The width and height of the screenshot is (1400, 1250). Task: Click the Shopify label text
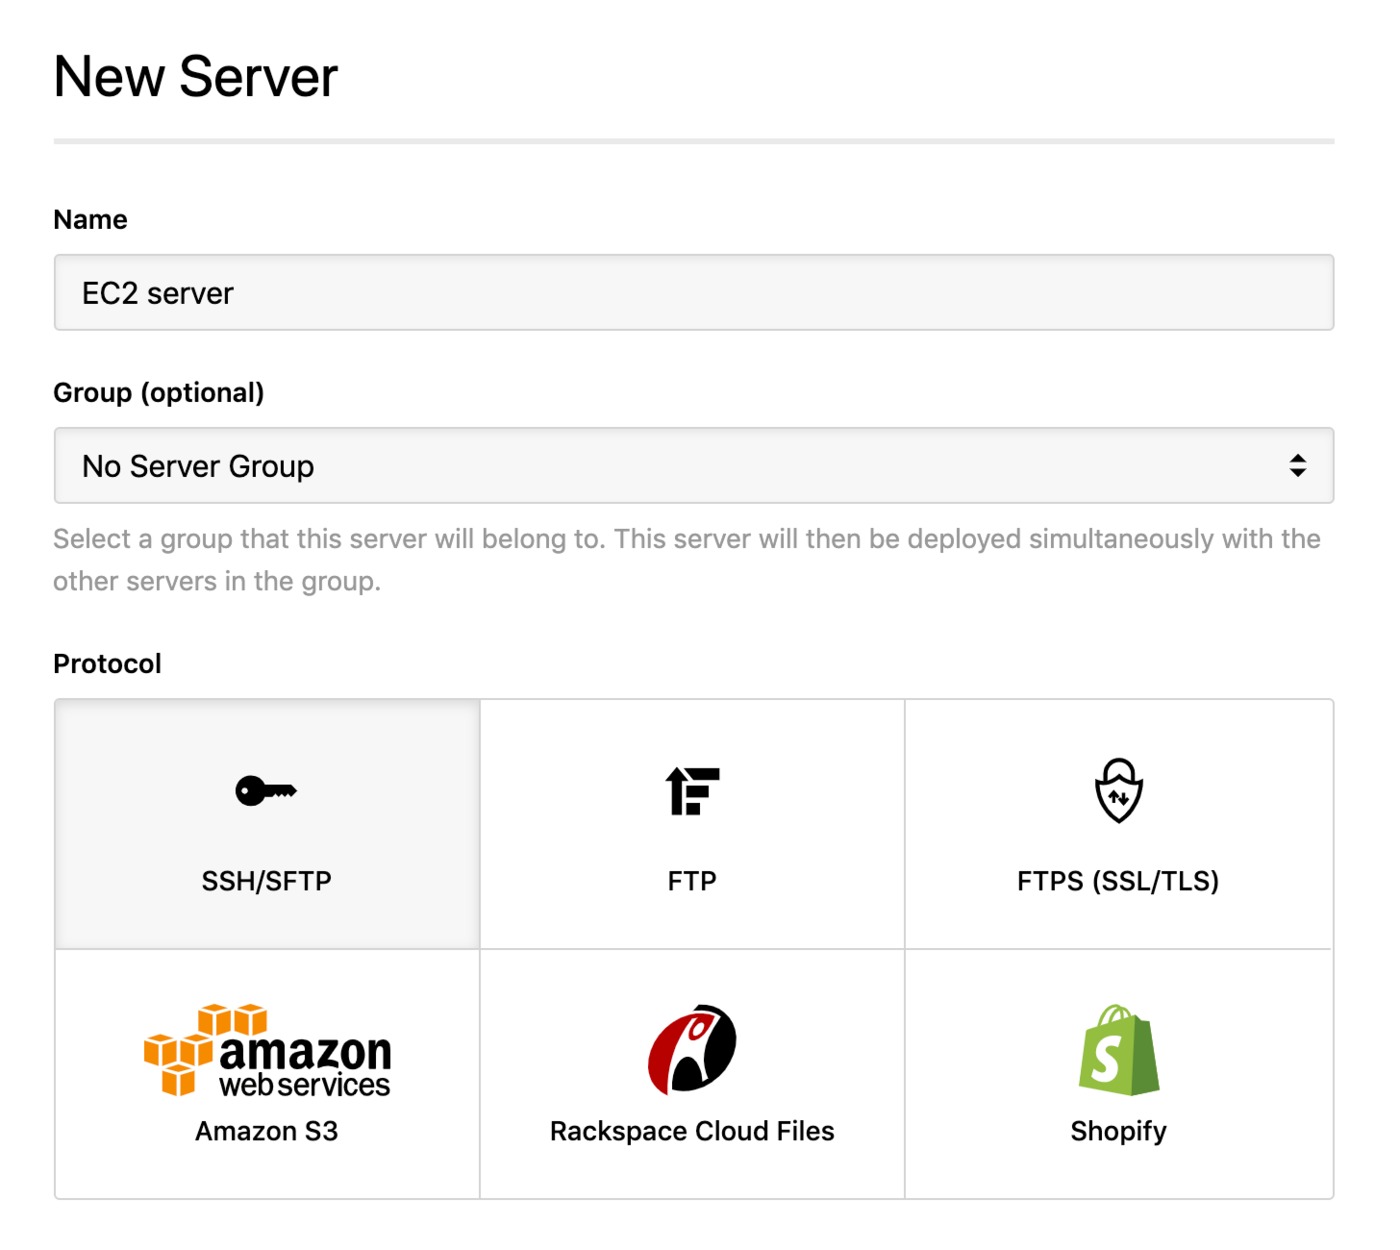1118,1132
